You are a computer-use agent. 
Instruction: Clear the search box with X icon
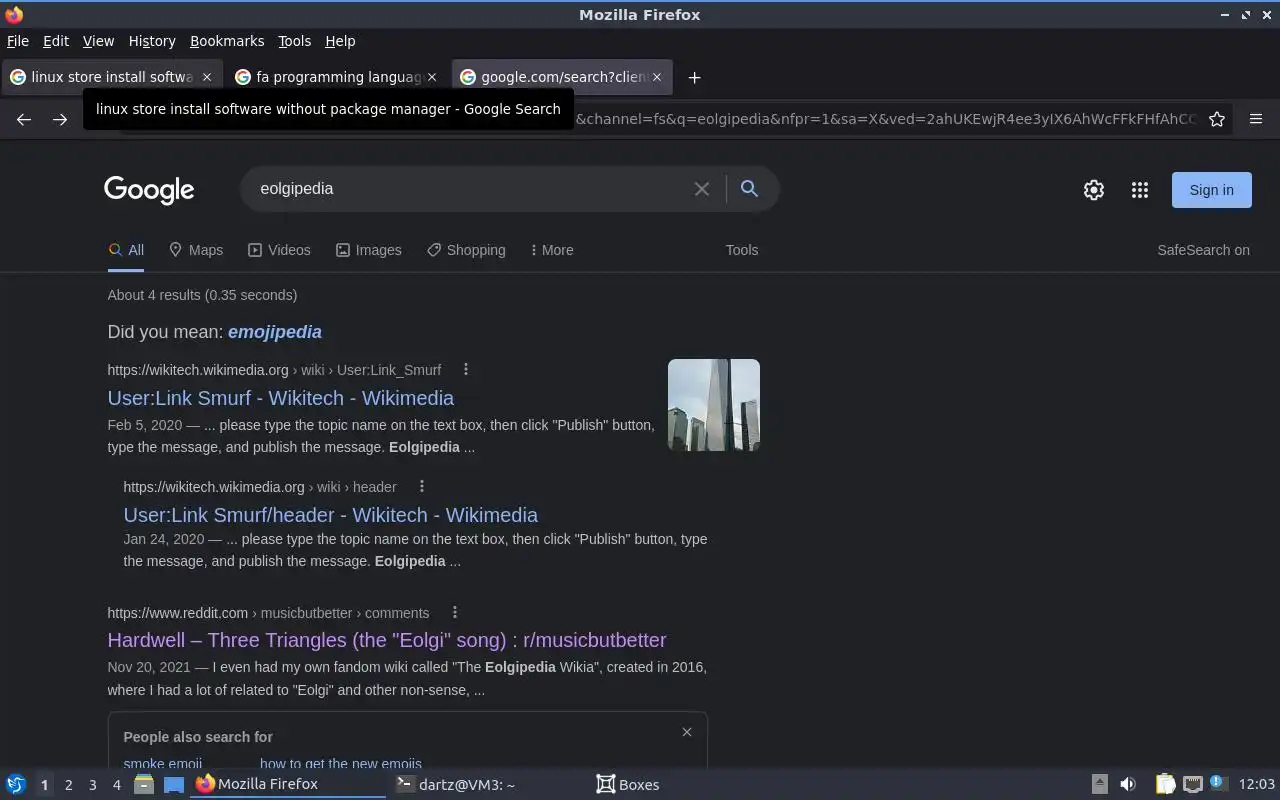[702, 189]
